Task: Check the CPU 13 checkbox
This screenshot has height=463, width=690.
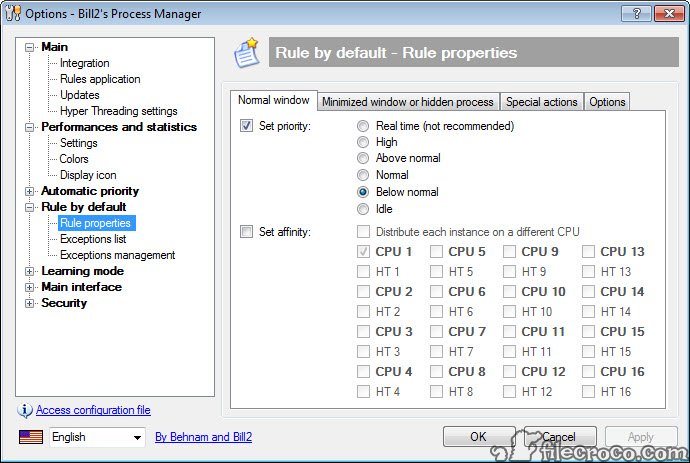Action: 588,252
